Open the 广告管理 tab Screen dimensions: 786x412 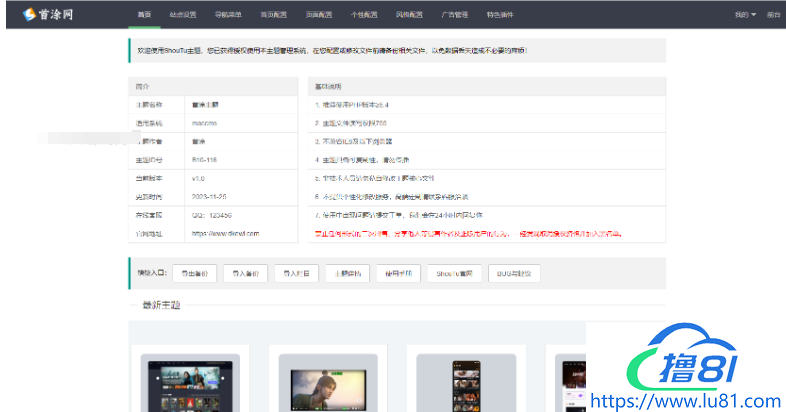455,15
